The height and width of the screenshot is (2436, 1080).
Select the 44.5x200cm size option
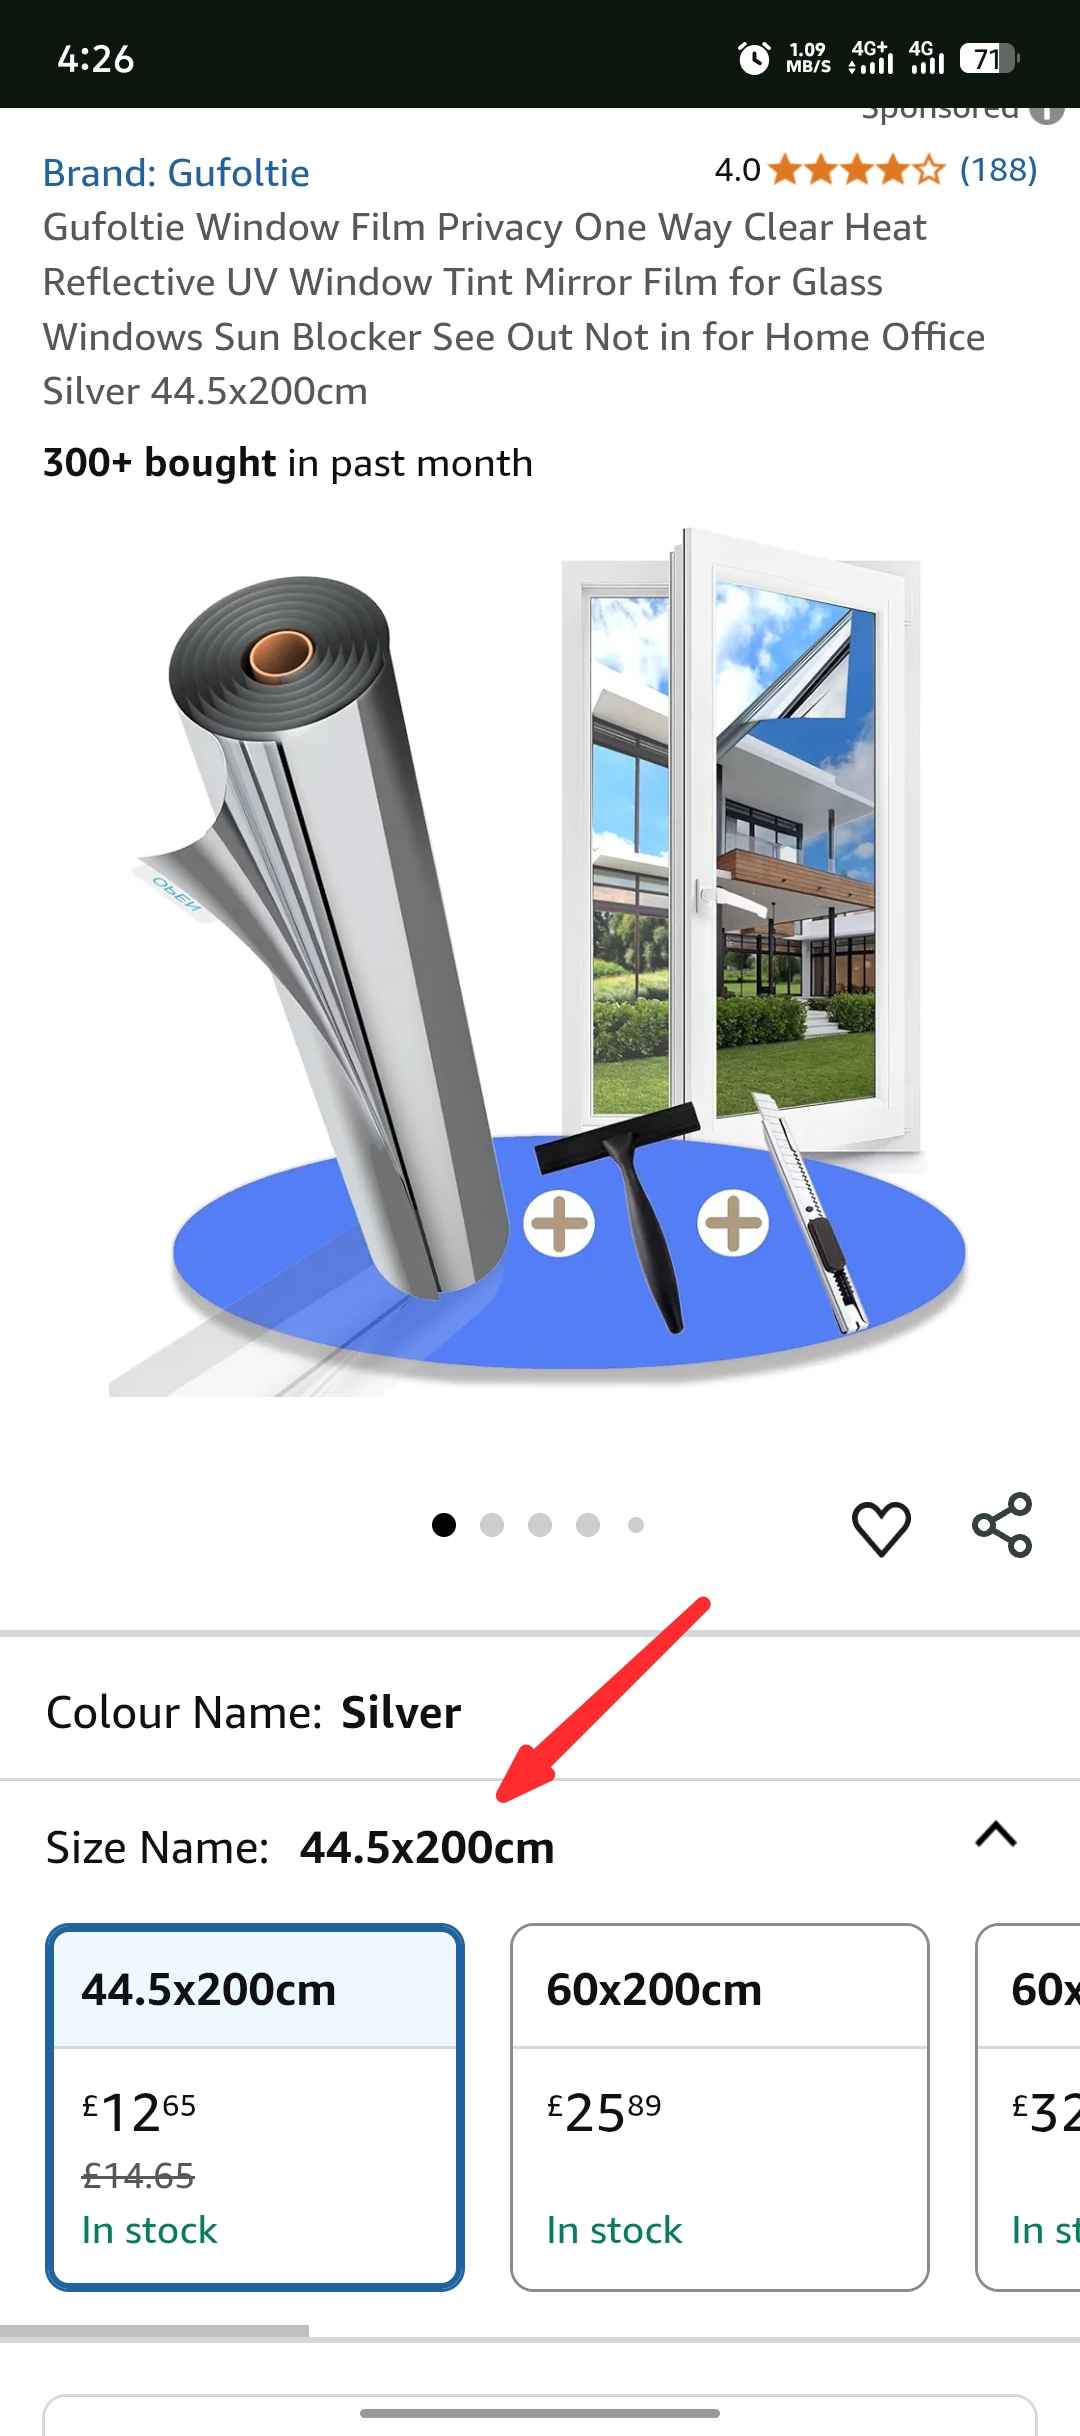pyautogui.click(x=255, y=2107)
